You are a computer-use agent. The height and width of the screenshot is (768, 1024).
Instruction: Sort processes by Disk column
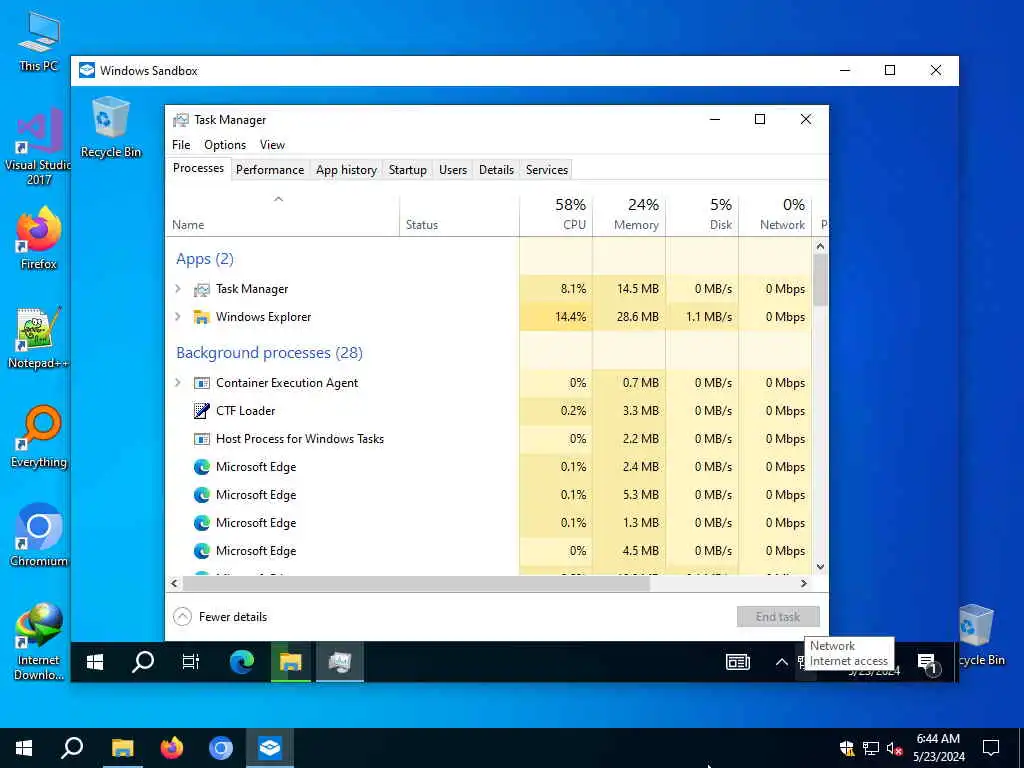(x=703, y=214)
